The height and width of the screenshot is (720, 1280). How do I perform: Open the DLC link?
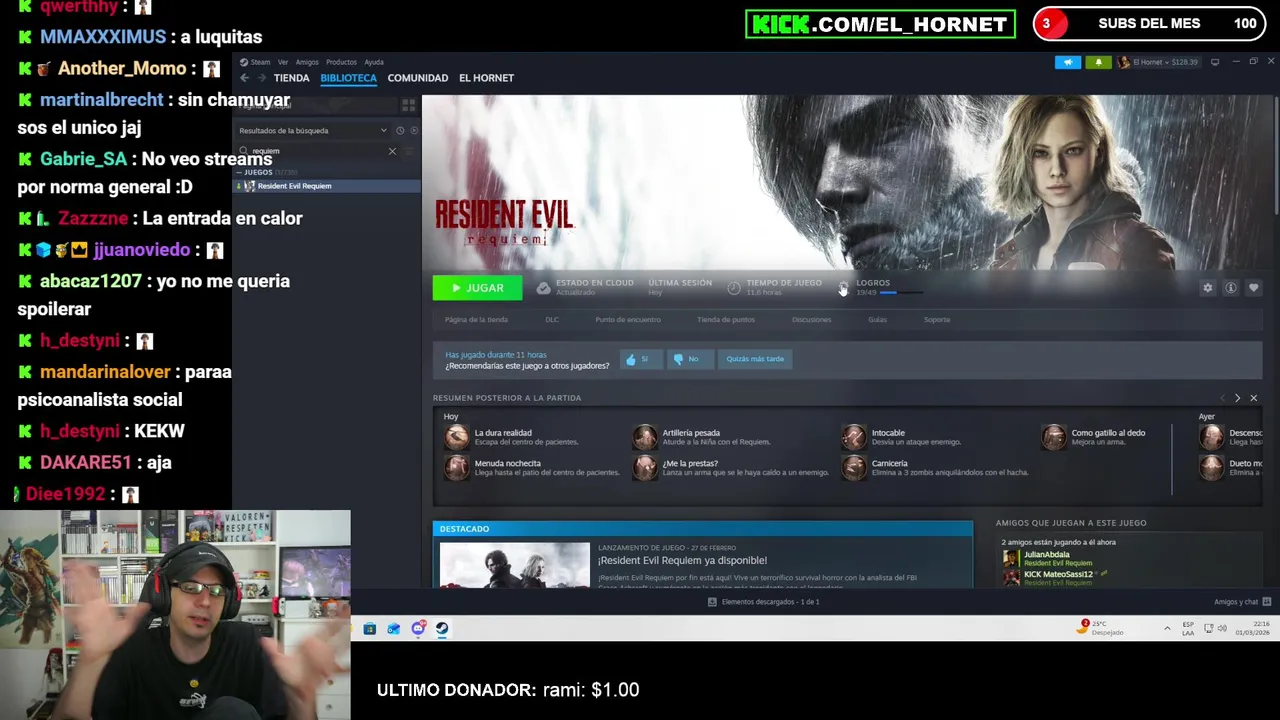point(552,320)
